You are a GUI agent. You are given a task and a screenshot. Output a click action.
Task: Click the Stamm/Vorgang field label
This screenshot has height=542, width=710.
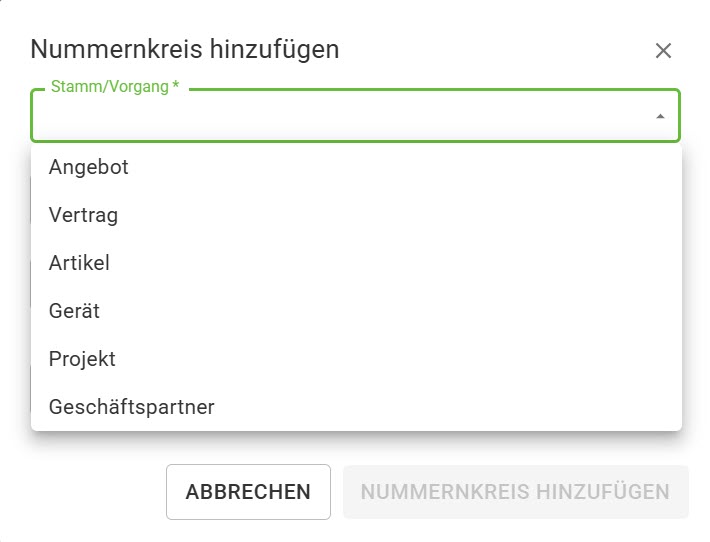tap(115, 87)
